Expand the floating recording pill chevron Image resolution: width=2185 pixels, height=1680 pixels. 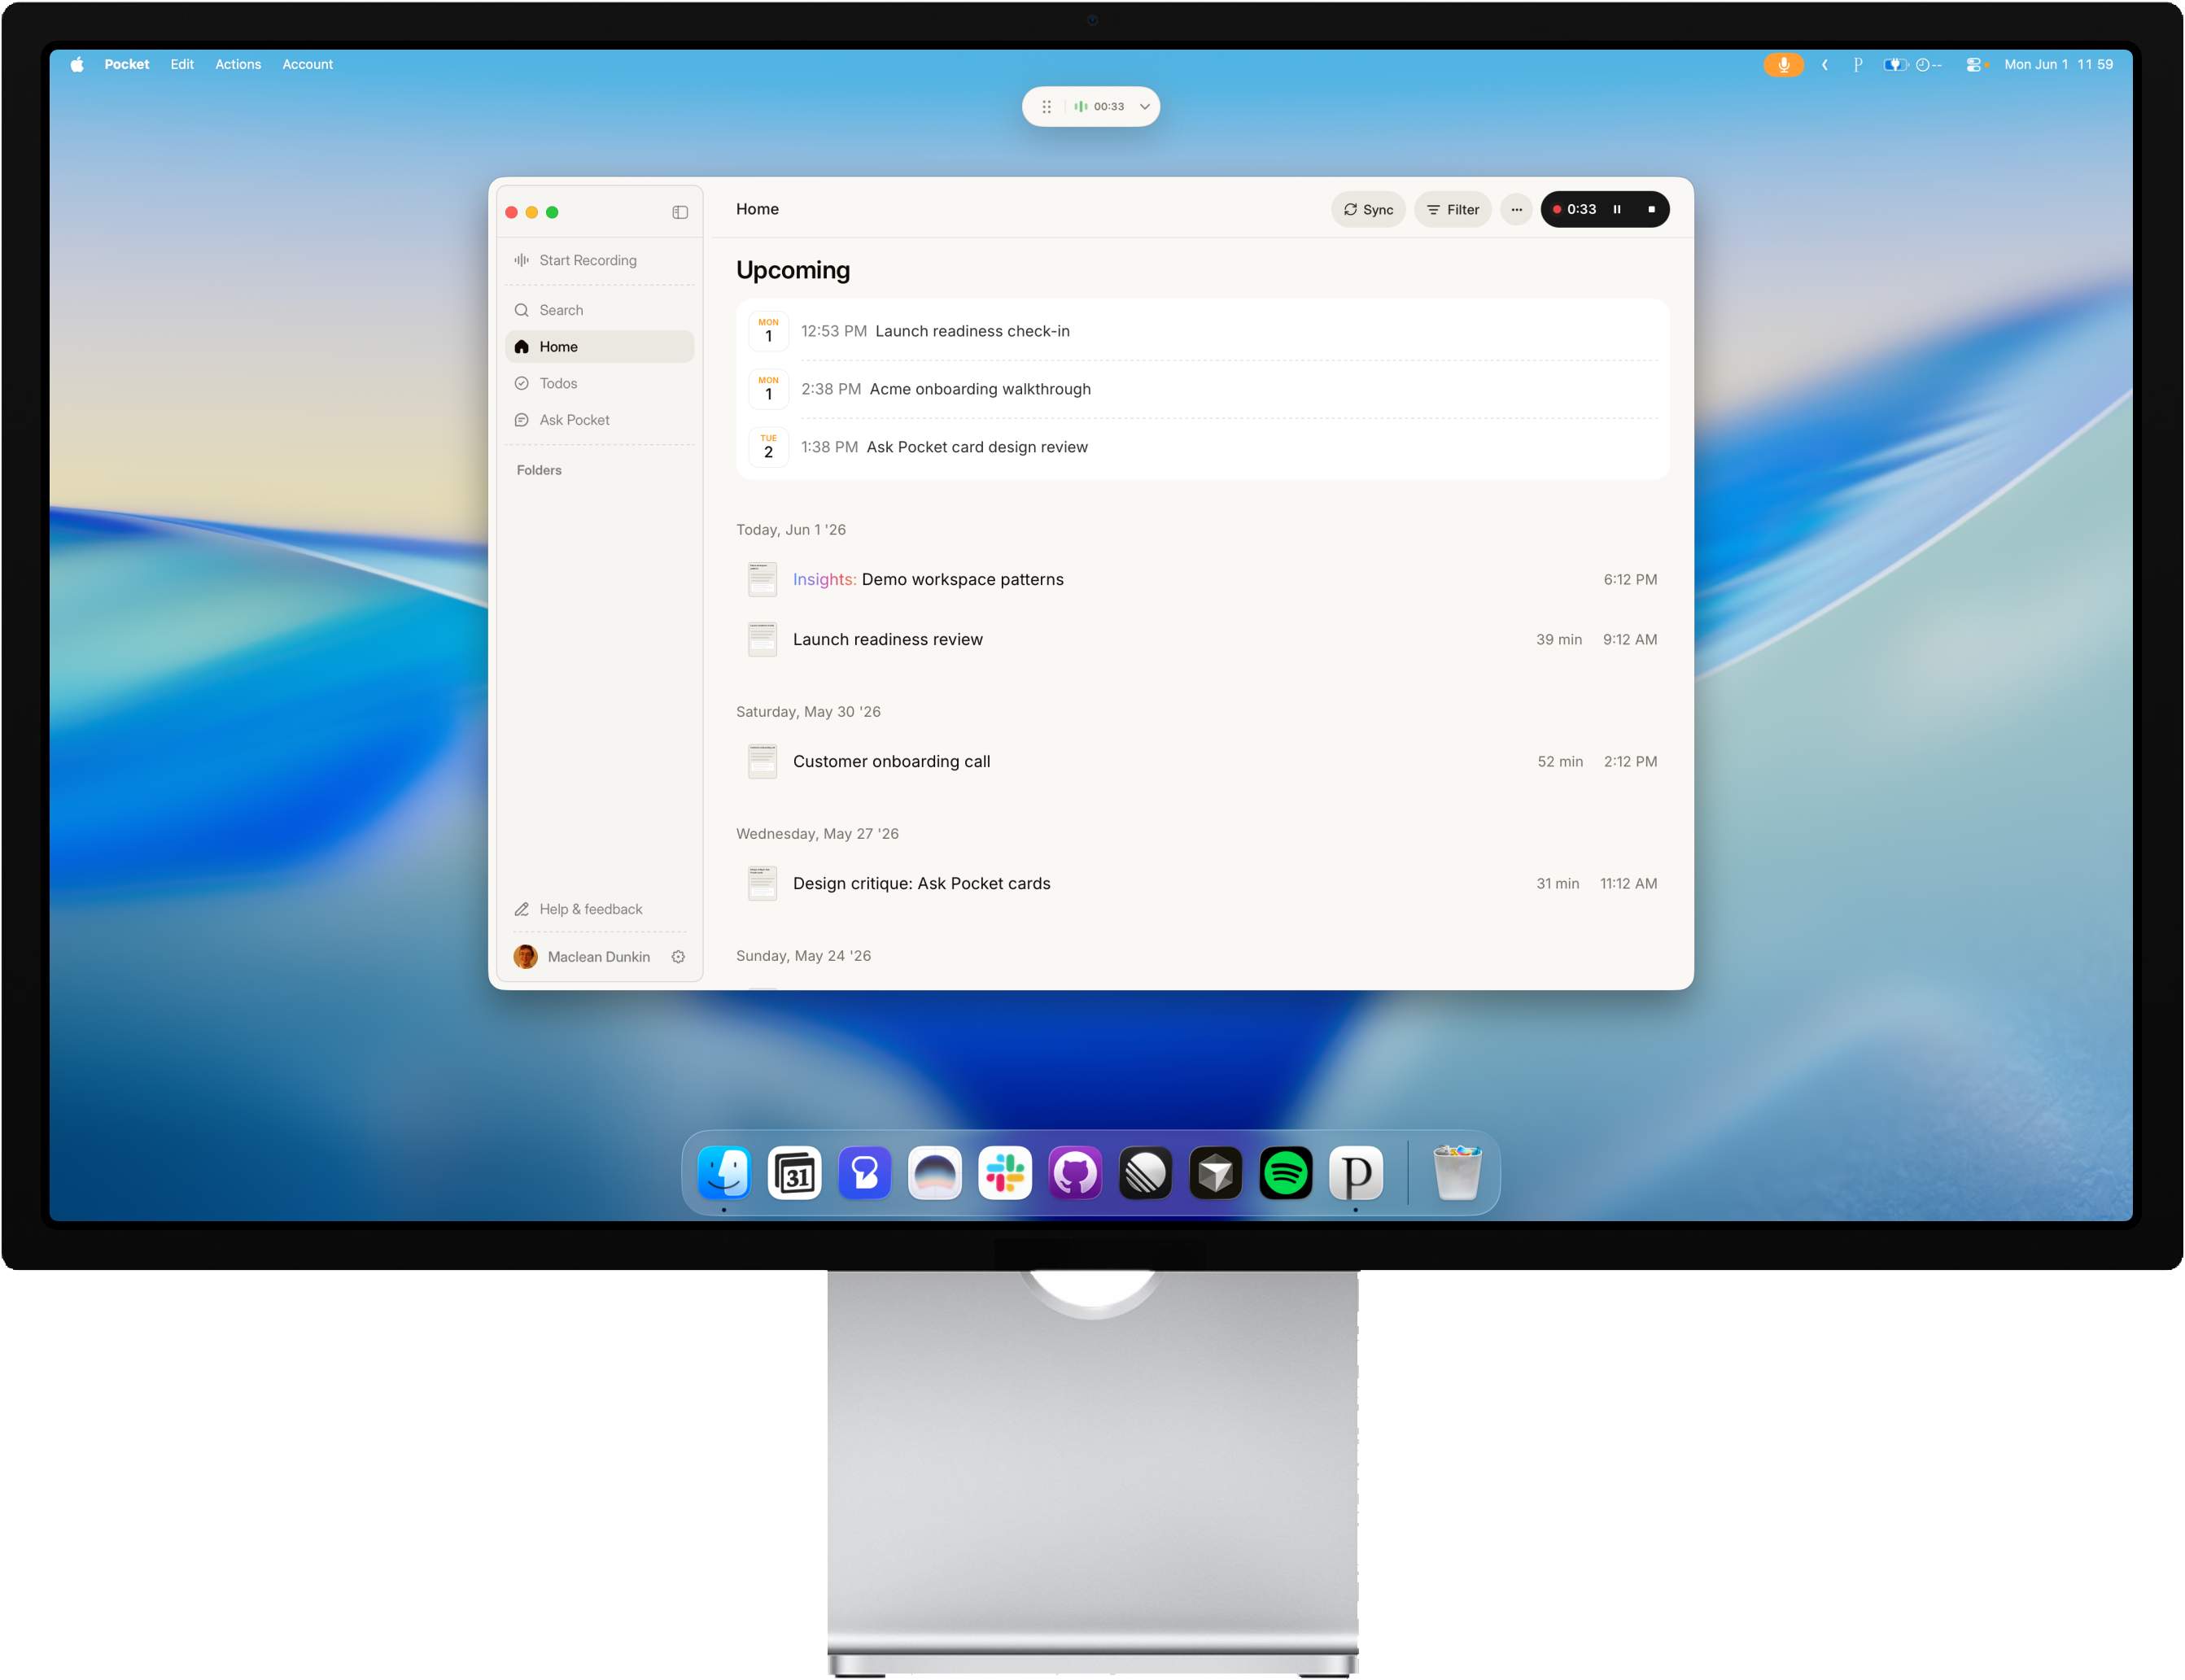coord(1144,107)
